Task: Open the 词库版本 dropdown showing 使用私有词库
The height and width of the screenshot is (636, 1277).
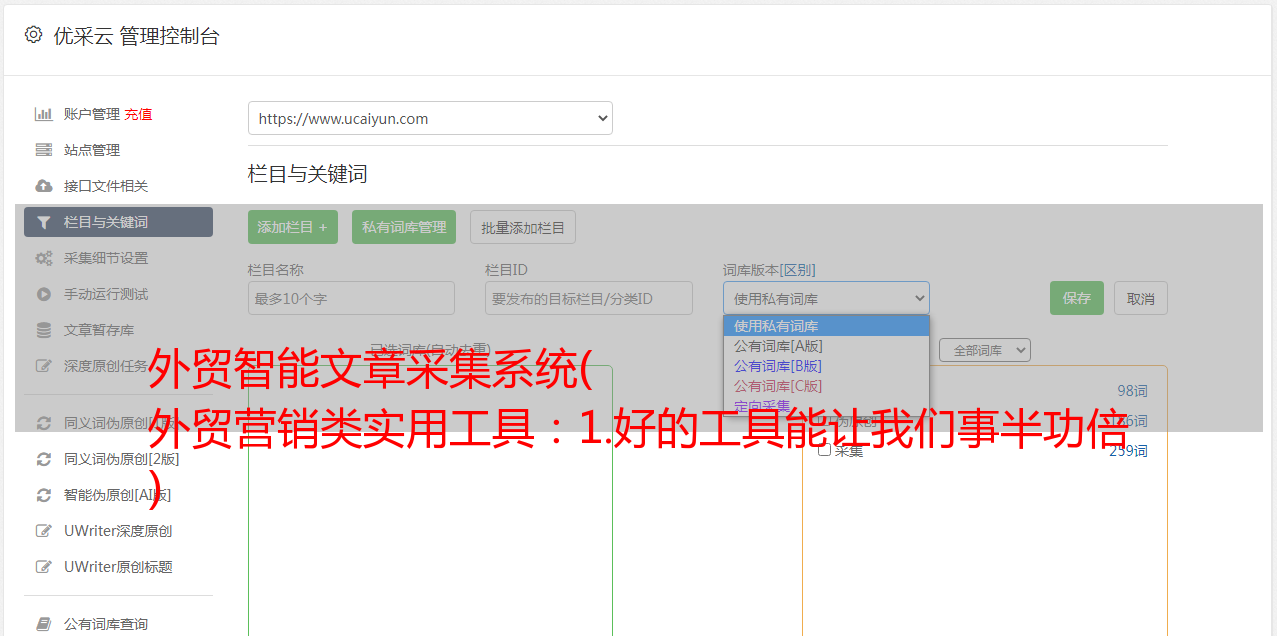Action: (826, 298)
